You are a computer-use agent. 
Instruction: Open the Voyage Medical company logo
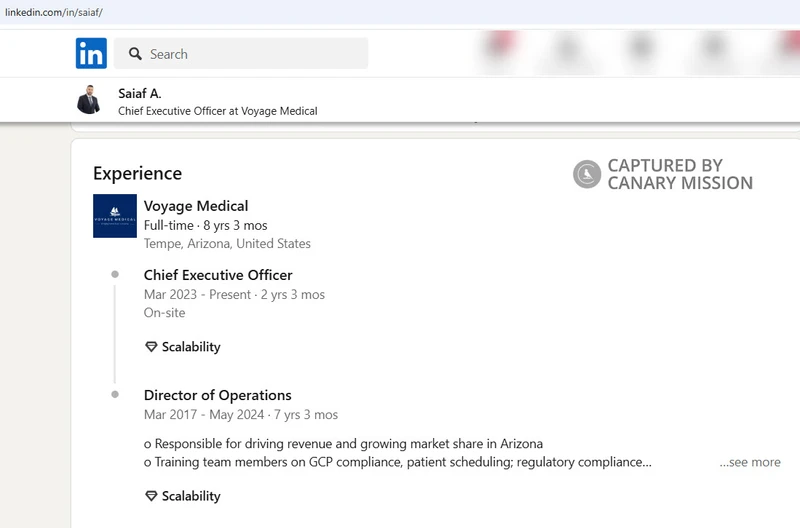point(115,216)
